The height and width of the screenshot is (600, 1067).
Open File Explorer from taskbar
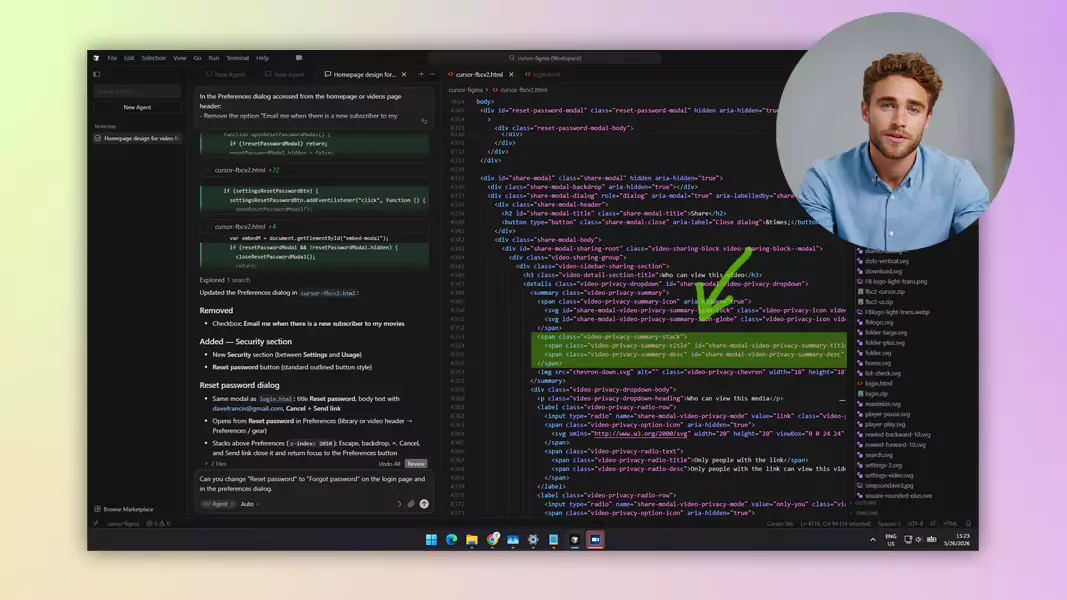(472, 539)
